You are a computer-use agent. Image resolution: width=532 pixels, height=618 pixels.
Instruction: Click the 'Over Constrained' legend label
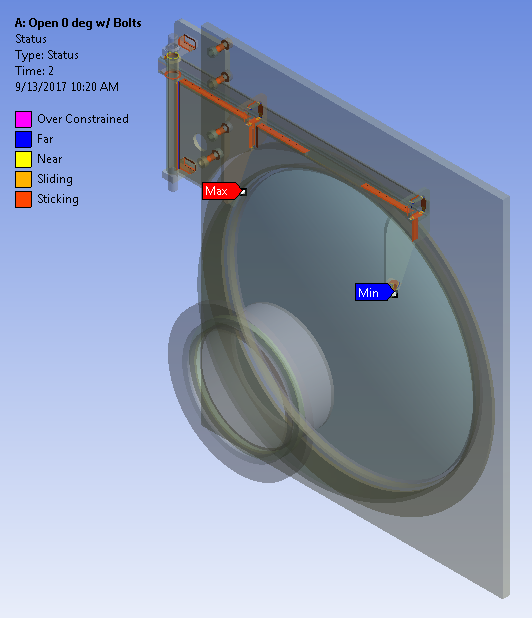click(83, 119)
